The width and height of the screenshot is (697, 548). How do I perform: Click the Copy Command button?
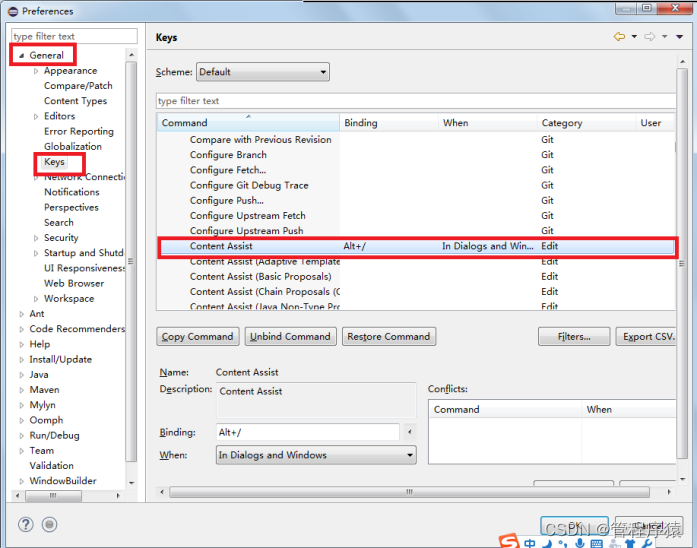tap(198, 336)
